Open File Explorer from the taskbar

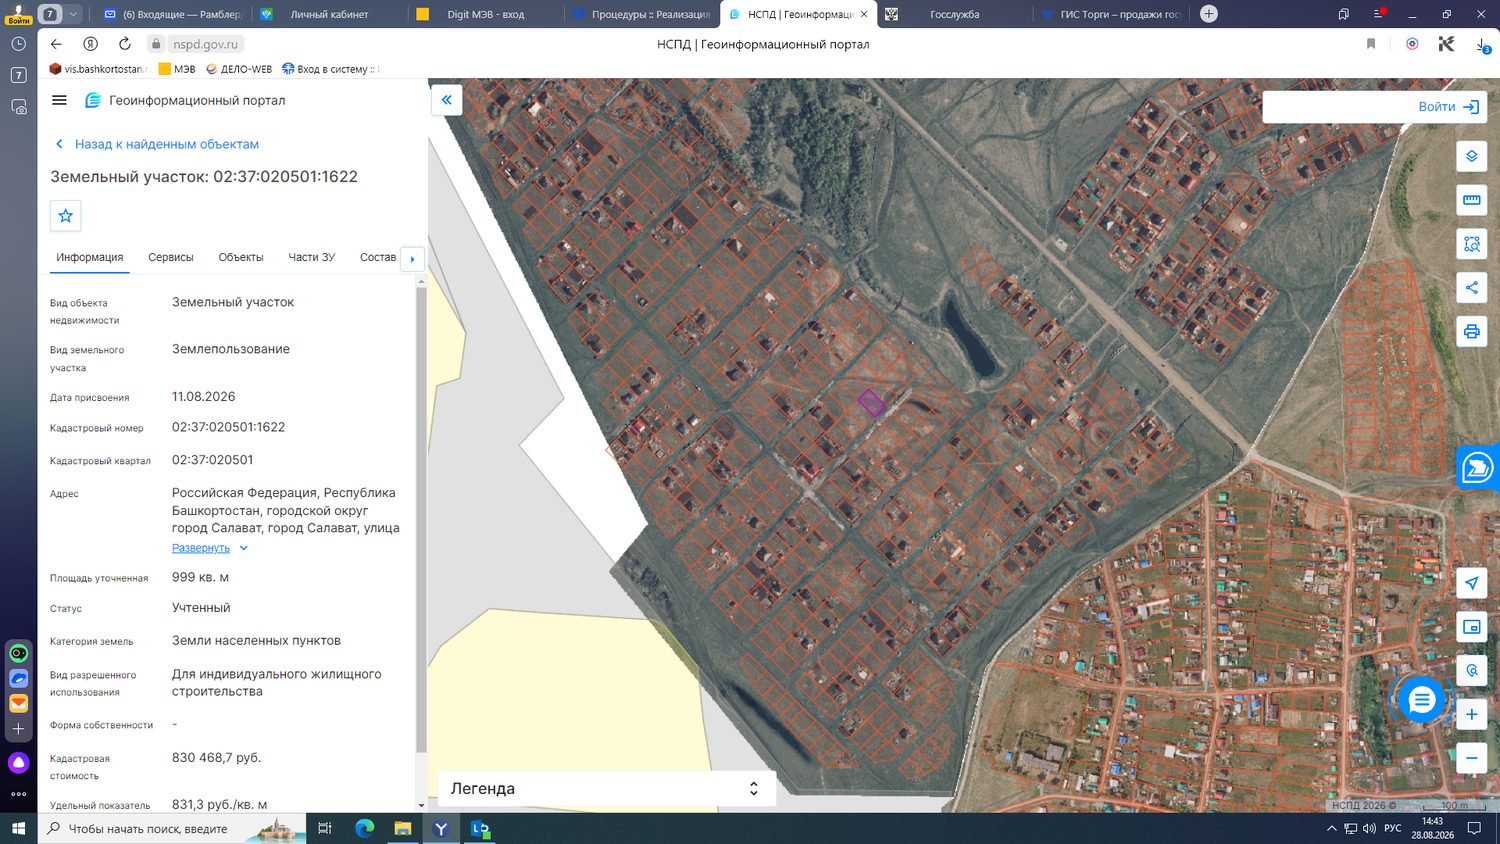tap(403, 829)
